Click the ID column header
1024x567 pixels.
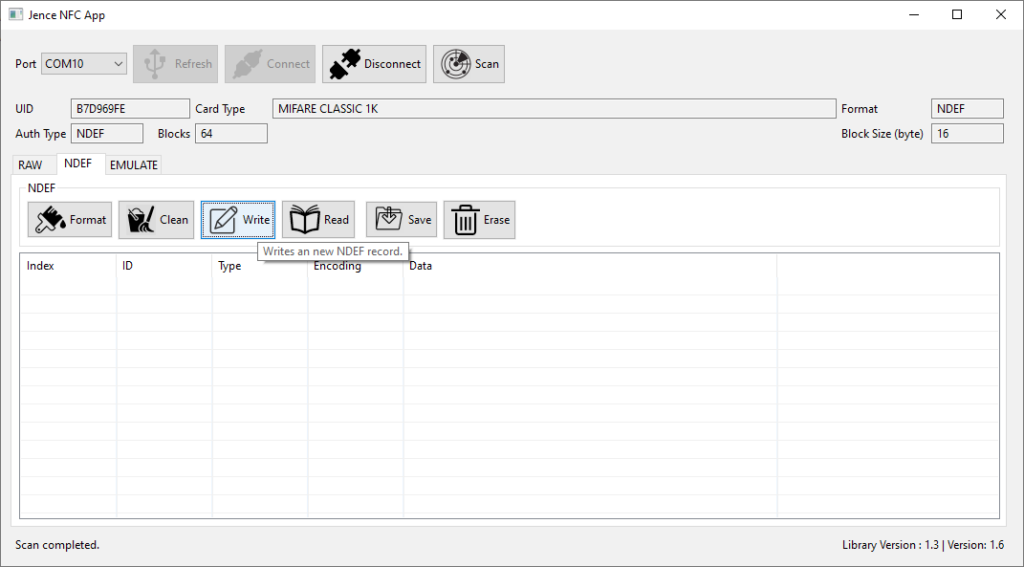165,266
